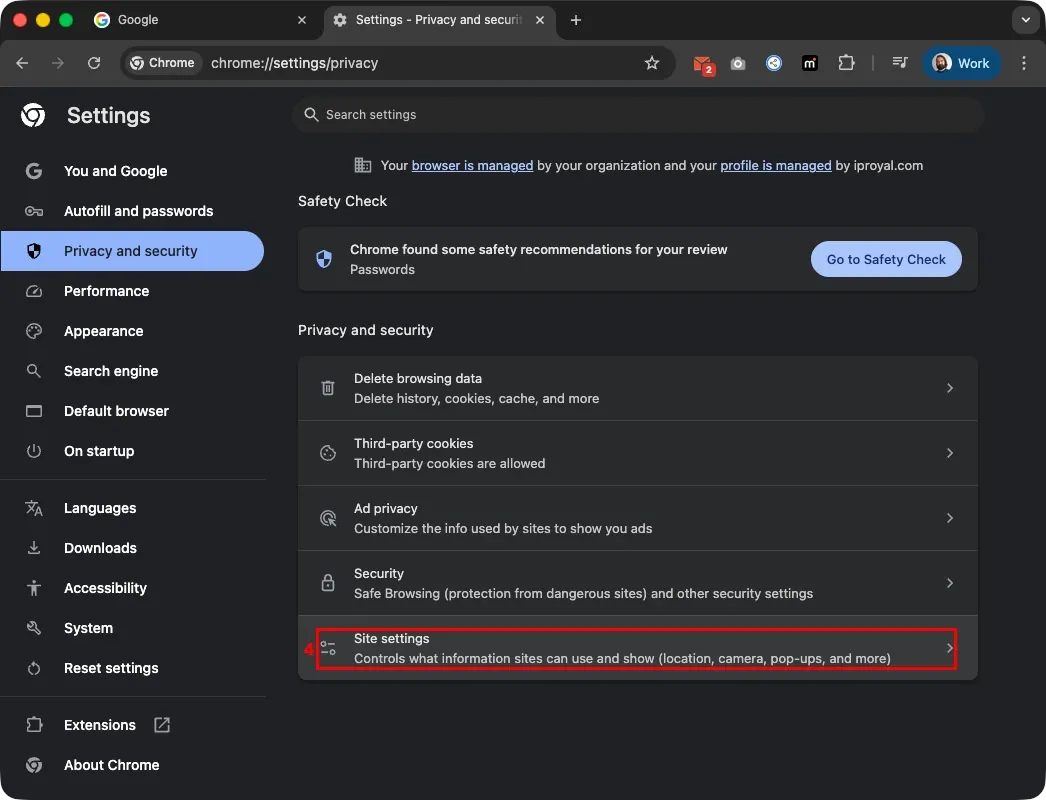
Task: Click the external link icon beside Extensions
Action: pyautogui.click(x=162, y=725)
